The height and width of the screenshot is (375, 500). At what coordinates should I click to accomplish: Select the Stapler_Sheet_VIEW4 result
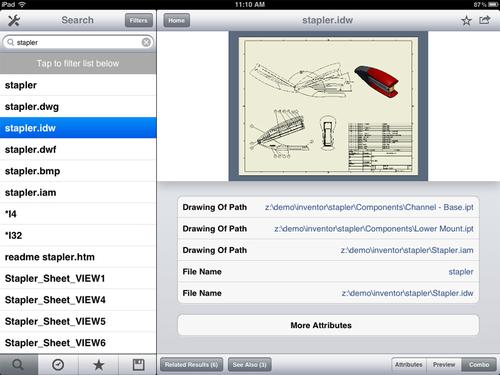78,300
